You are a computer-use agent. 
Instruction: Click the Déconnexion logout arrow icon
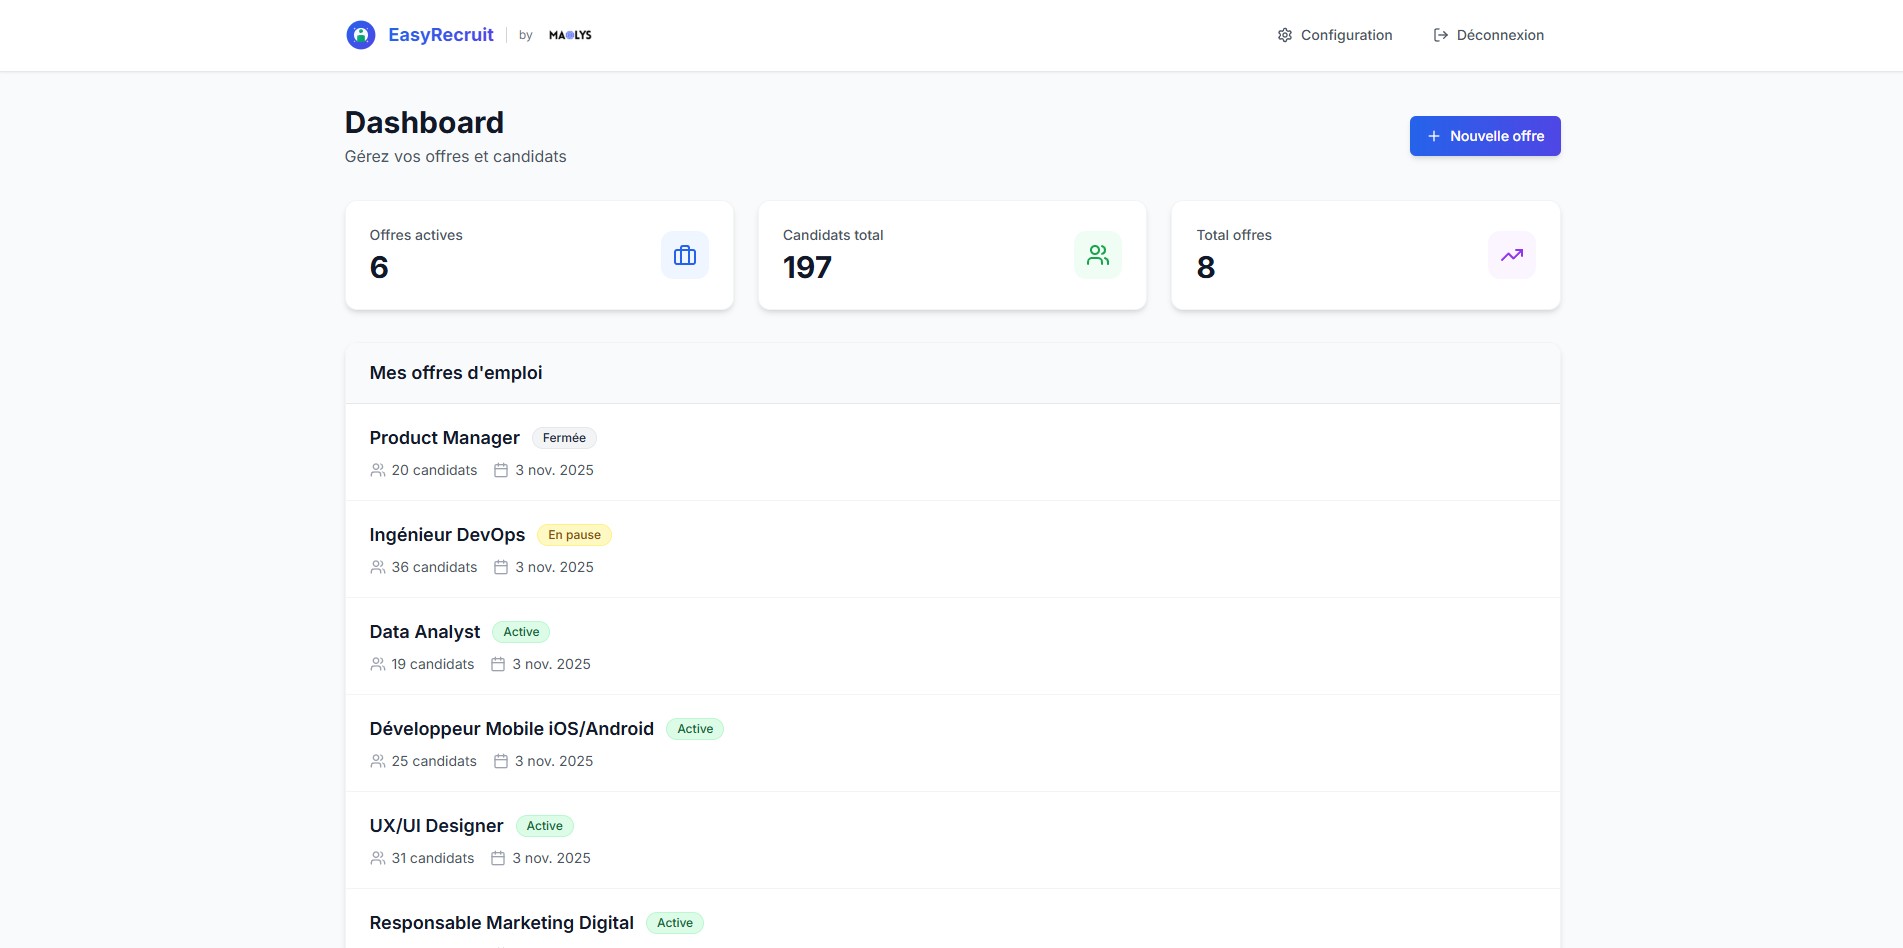point(1440,34)
